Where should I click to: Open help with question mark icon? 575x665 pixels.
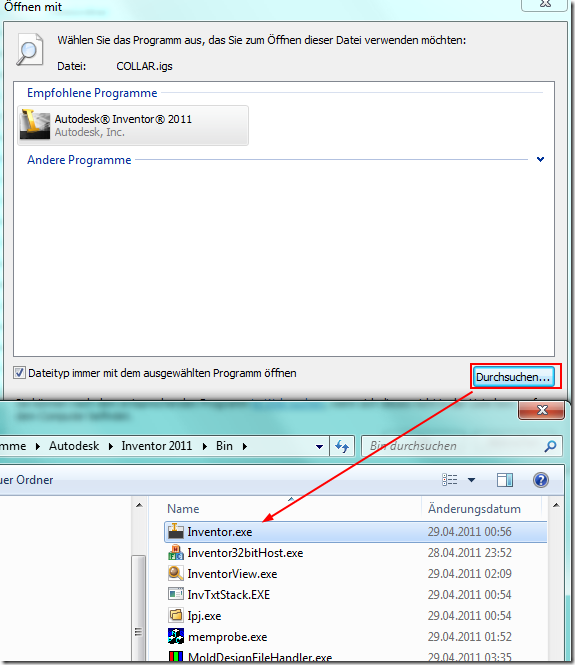coord(541,480)
